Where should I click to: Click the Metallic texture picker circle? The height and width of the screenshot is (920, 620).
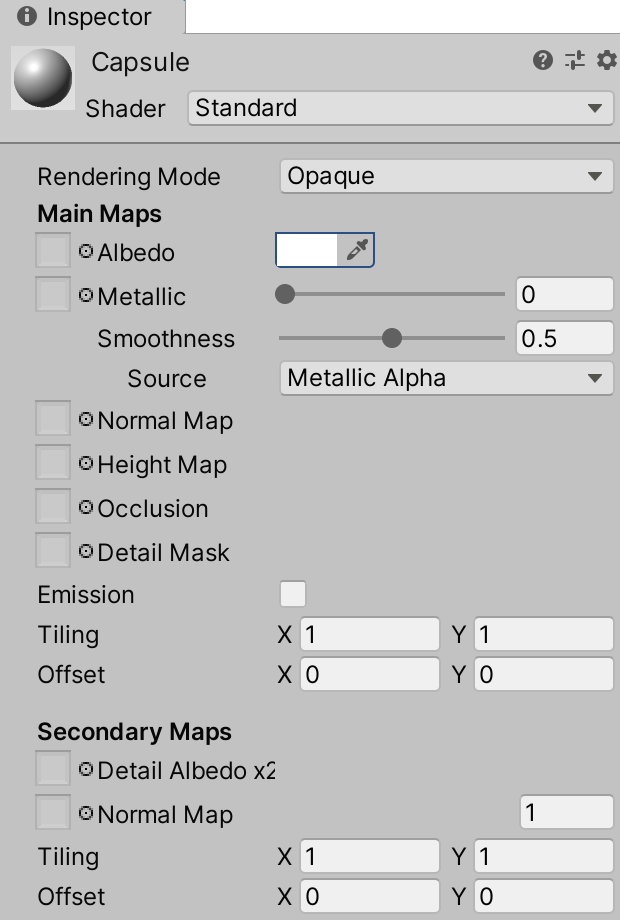pos(86,296)
